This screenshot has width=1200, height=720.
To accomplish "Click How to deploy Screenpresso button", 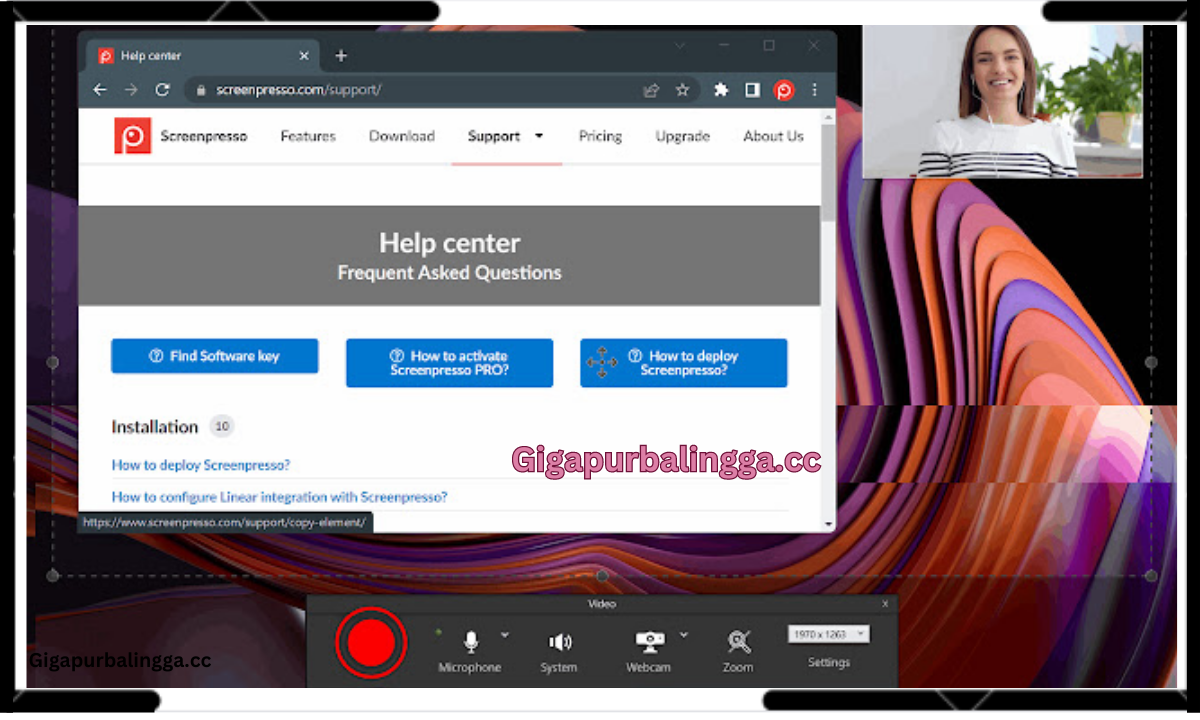I will point(684,363).
